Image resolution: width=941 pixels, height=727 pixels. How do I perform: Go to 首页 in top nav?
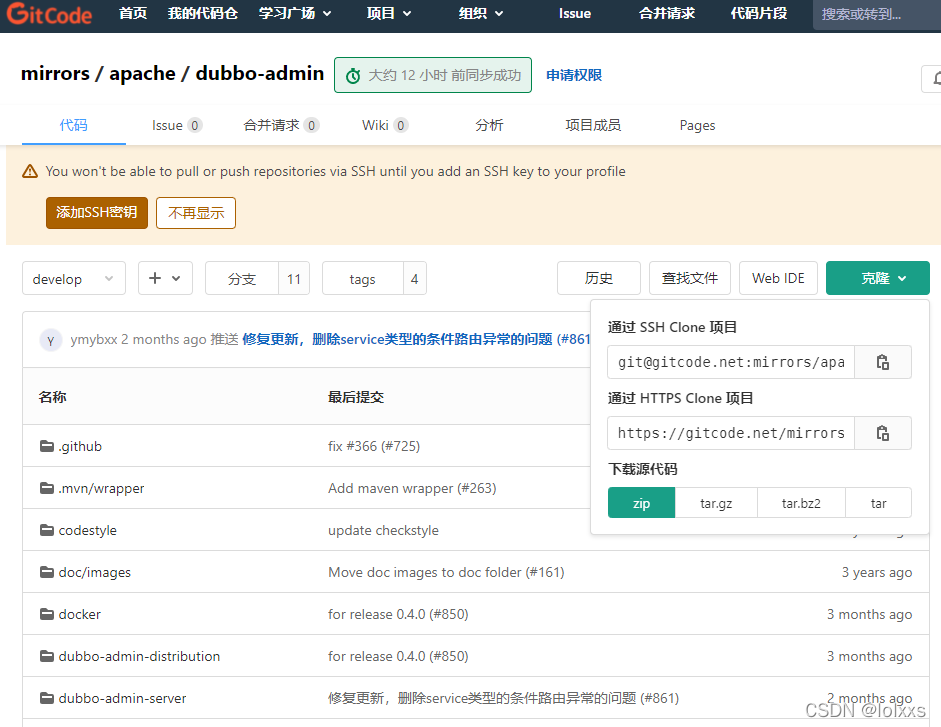coord(133,13)
